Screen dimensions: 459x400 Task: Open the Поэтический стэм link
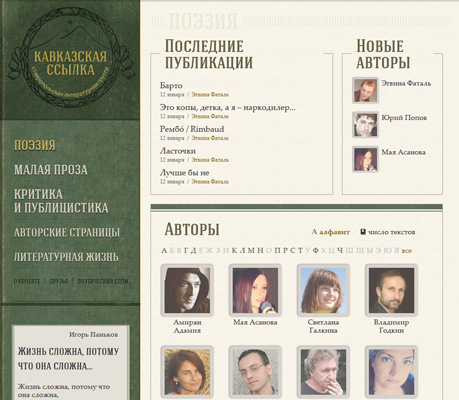click(x=103, y=281)
